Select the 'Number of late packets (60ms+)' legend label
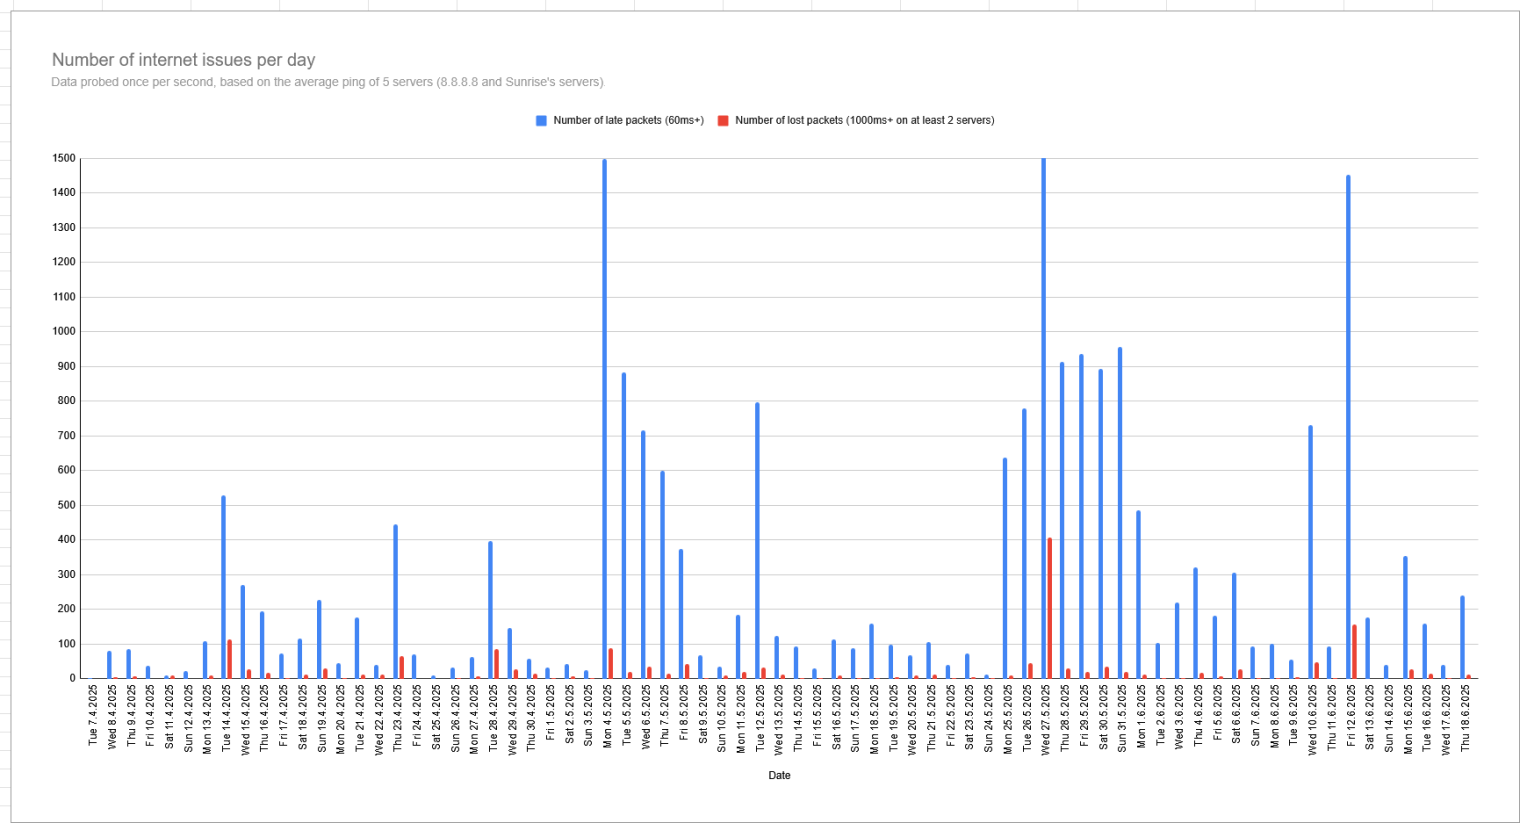Image resolution: width=1520 pixels, height=823 pixels. click(x=628, y=121)
